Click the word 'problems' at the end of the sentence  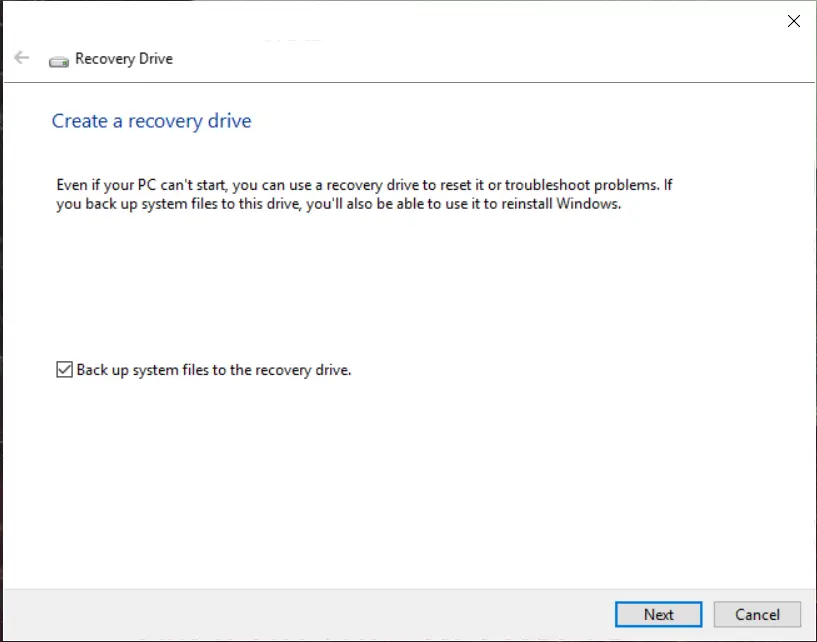pyautogui.click(x=627, y=185)
